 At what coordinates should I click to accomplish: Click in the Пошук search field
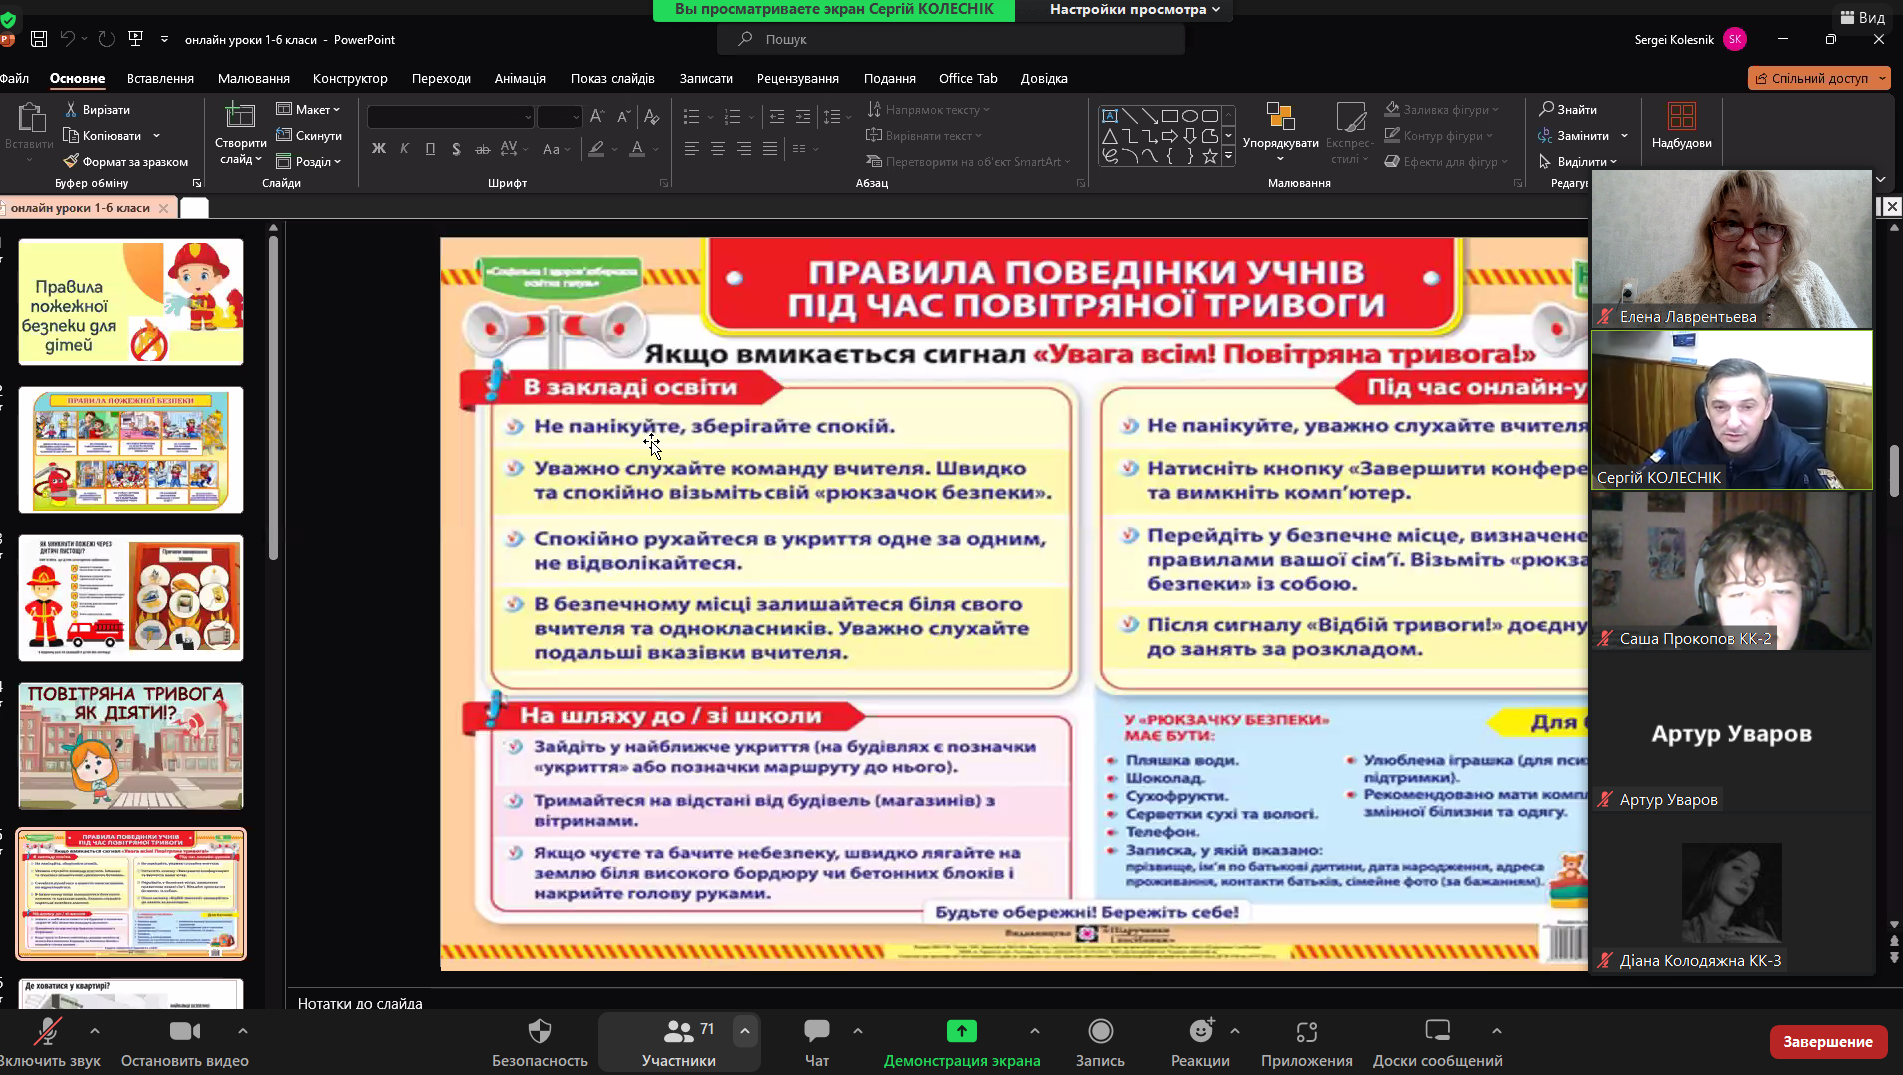951,39
